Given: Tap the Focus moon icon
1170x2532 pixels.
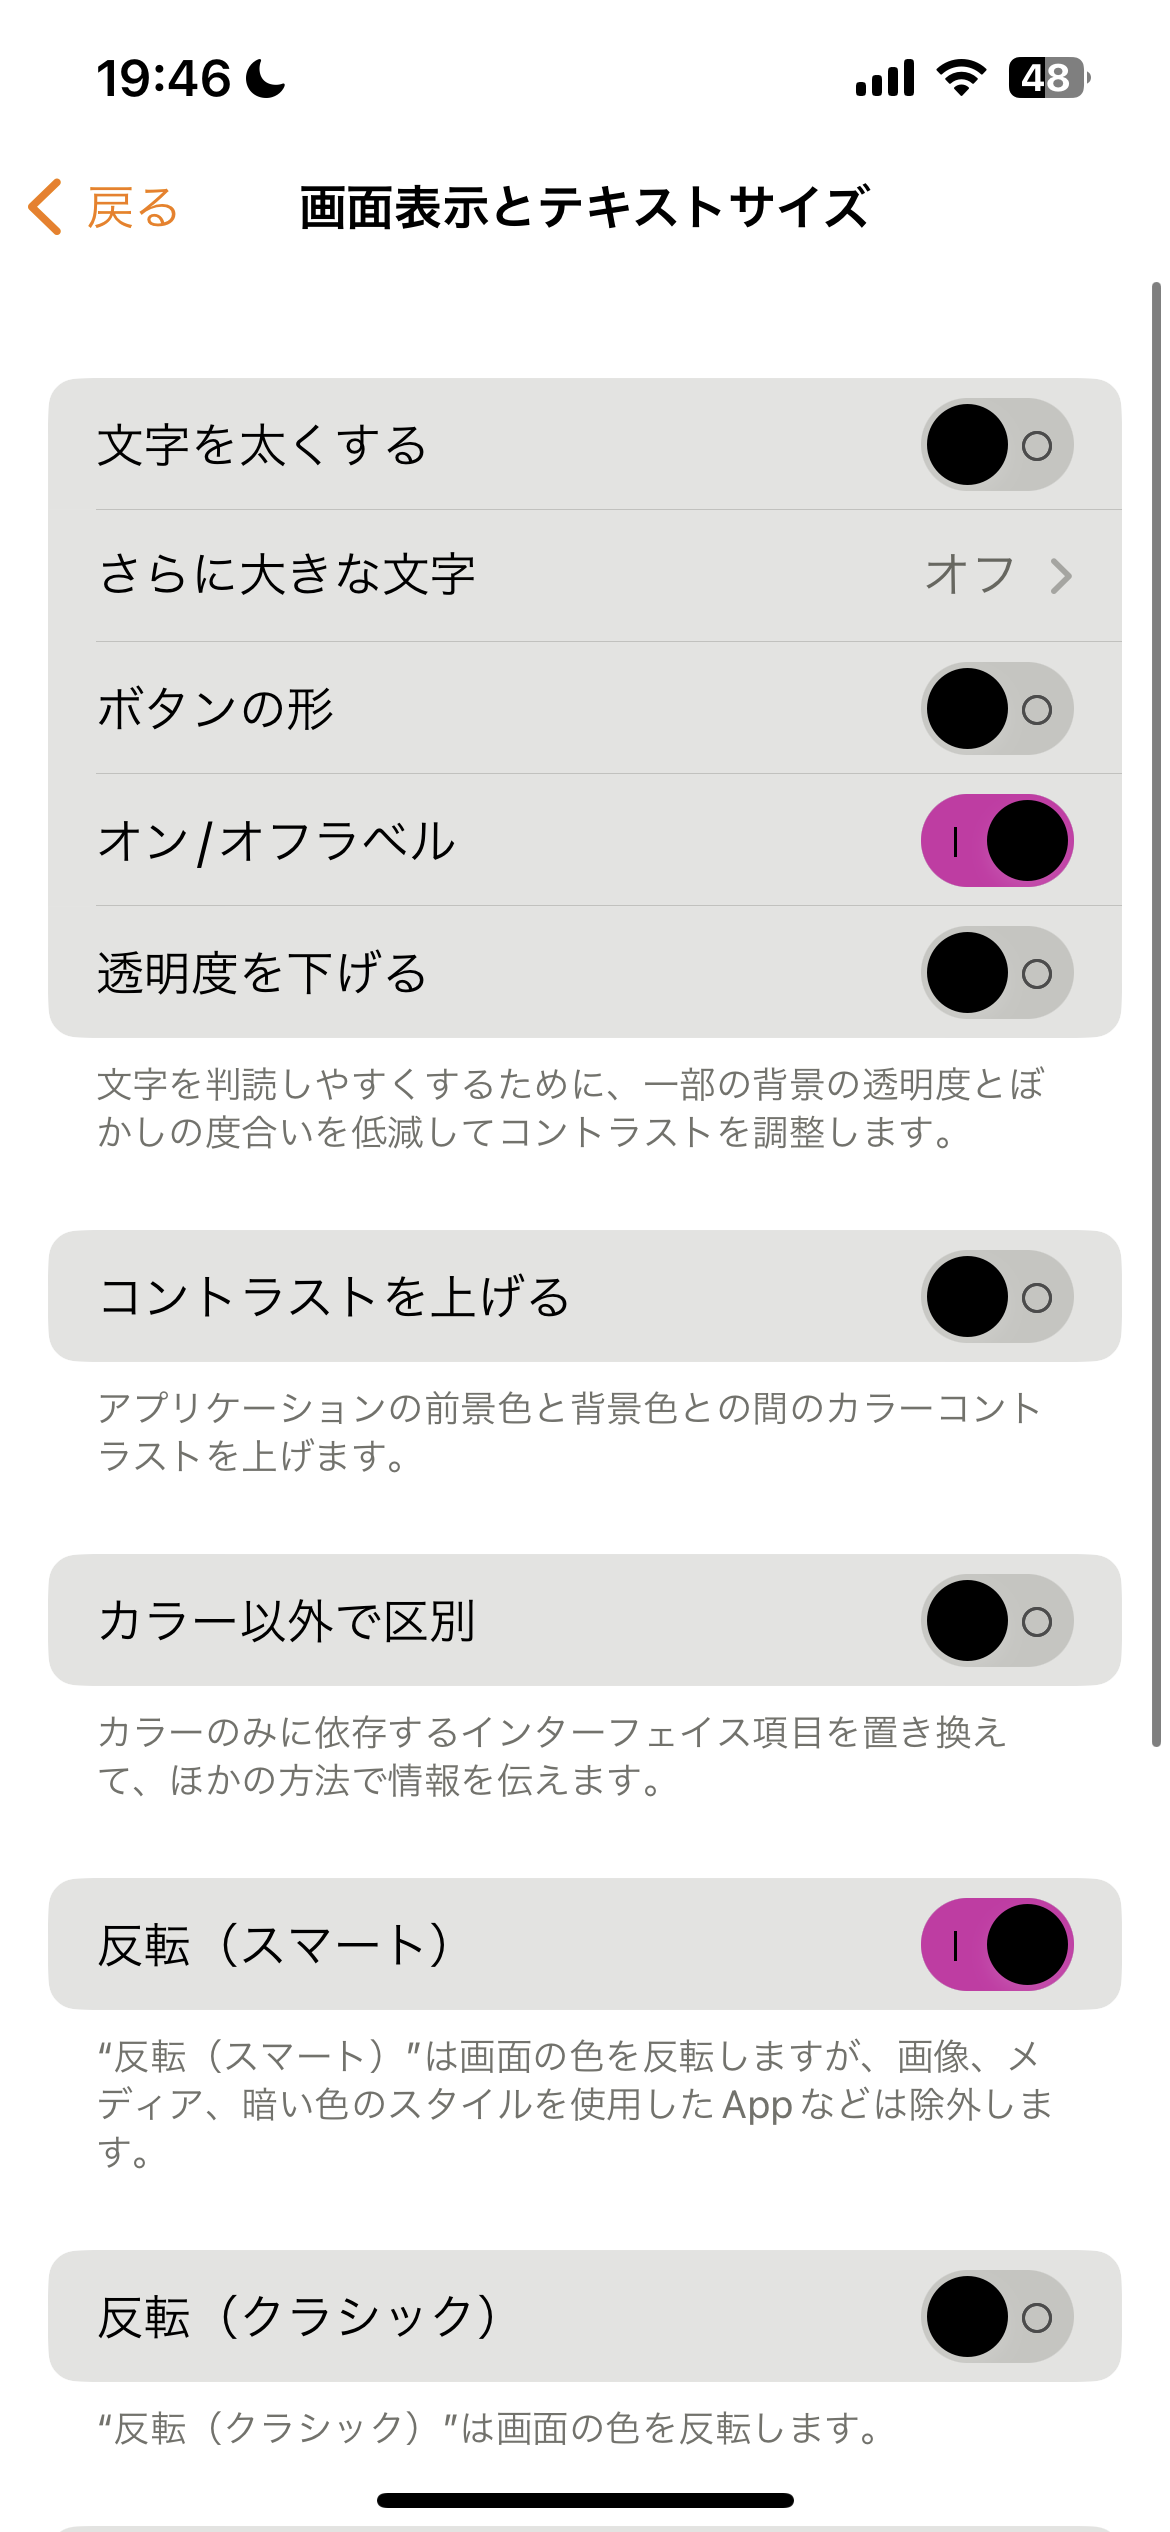Looking at the screenshot, I should (x=265, y=78).
